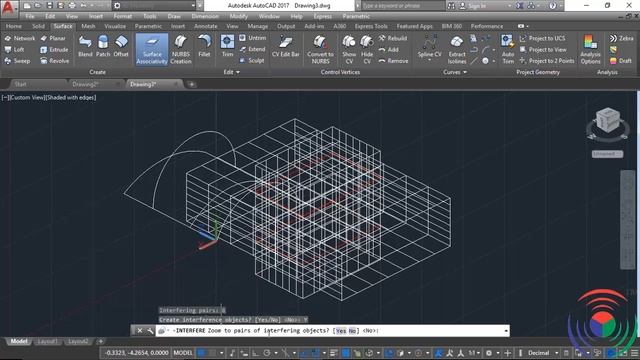Click the ViewCube in the viewport

(607, 120)
